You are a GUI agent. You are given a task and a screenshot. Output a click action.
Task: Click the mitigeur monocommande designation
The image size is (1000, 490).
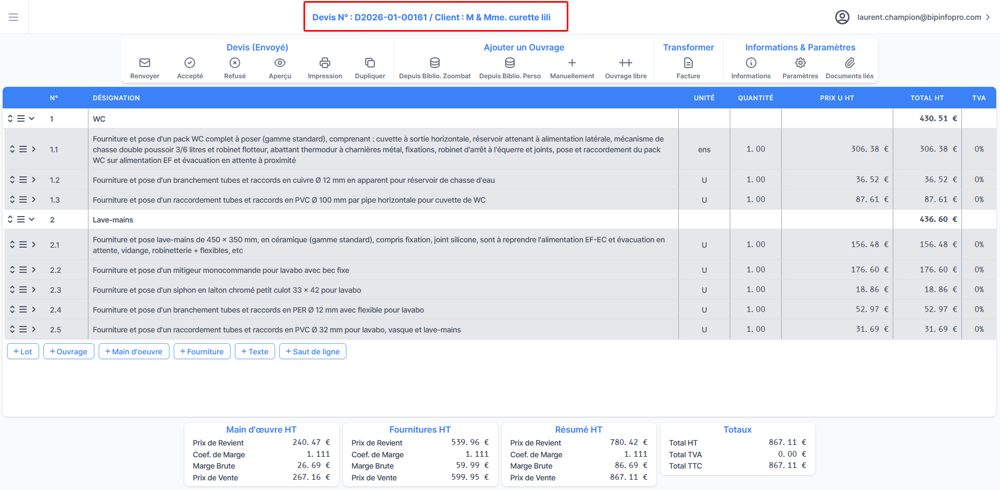[x=221, y=270]
